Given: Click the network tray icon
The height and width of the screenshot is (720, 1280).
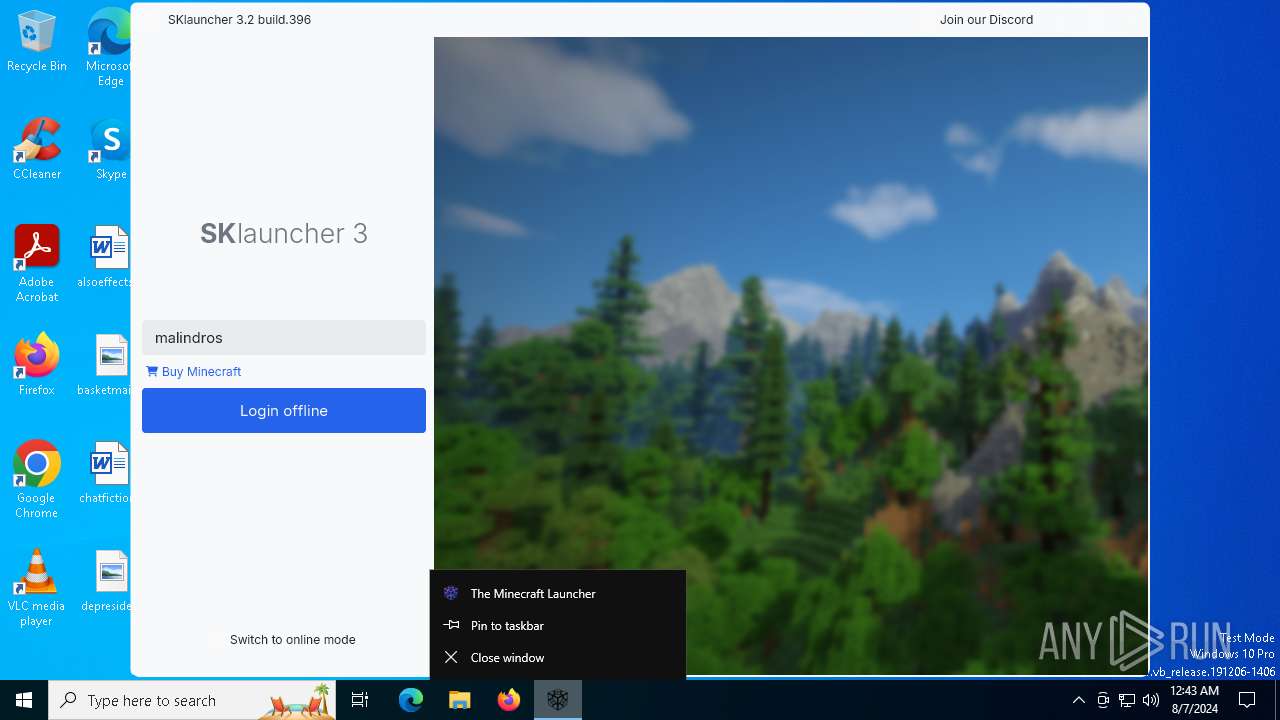Looking at the screenshot, I should click(x=1127, y=700).
